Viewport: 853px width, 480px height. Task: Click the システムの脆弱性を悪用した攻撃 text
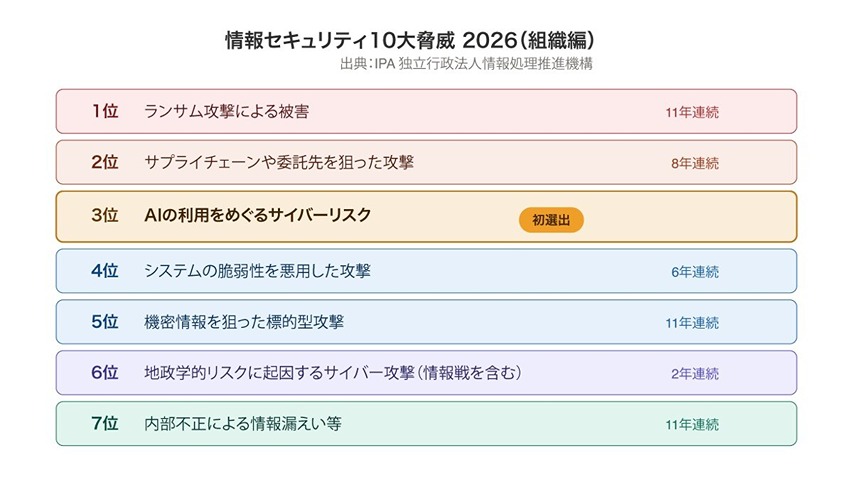click(x=257, y=270)
